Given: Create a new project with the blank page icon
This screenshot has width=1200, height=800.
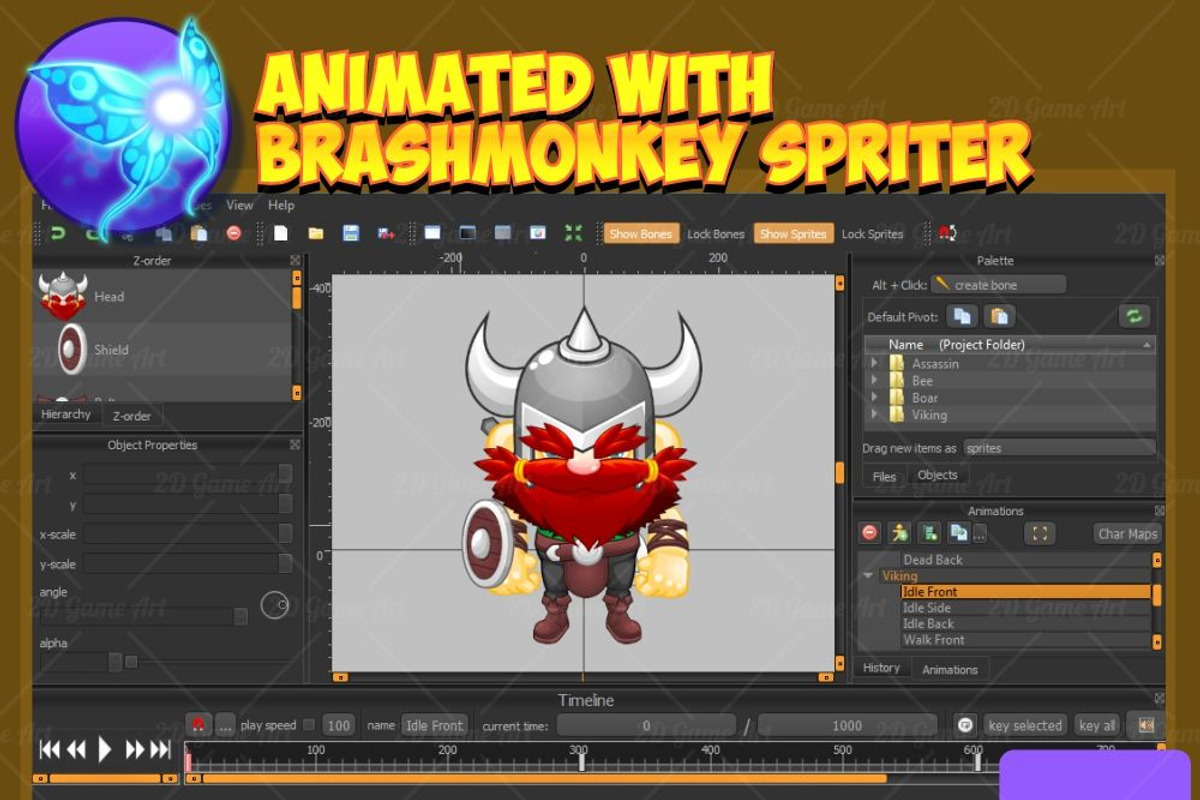Looking at the screenshot, I should click(281, 233).
